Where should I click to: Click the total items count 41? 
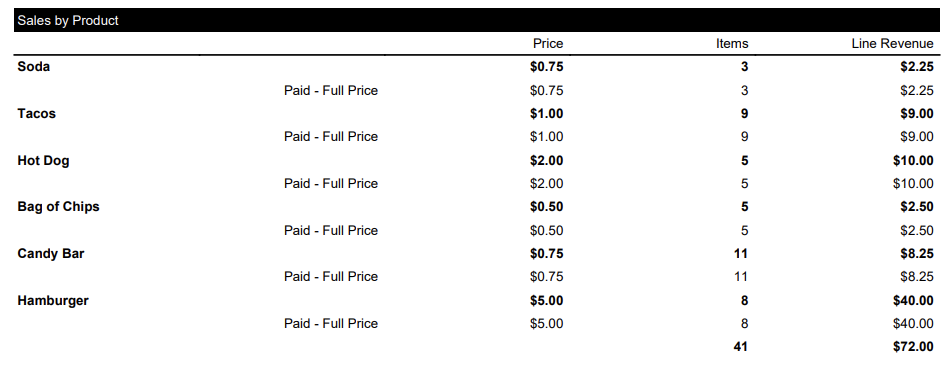tap(741, 347)
